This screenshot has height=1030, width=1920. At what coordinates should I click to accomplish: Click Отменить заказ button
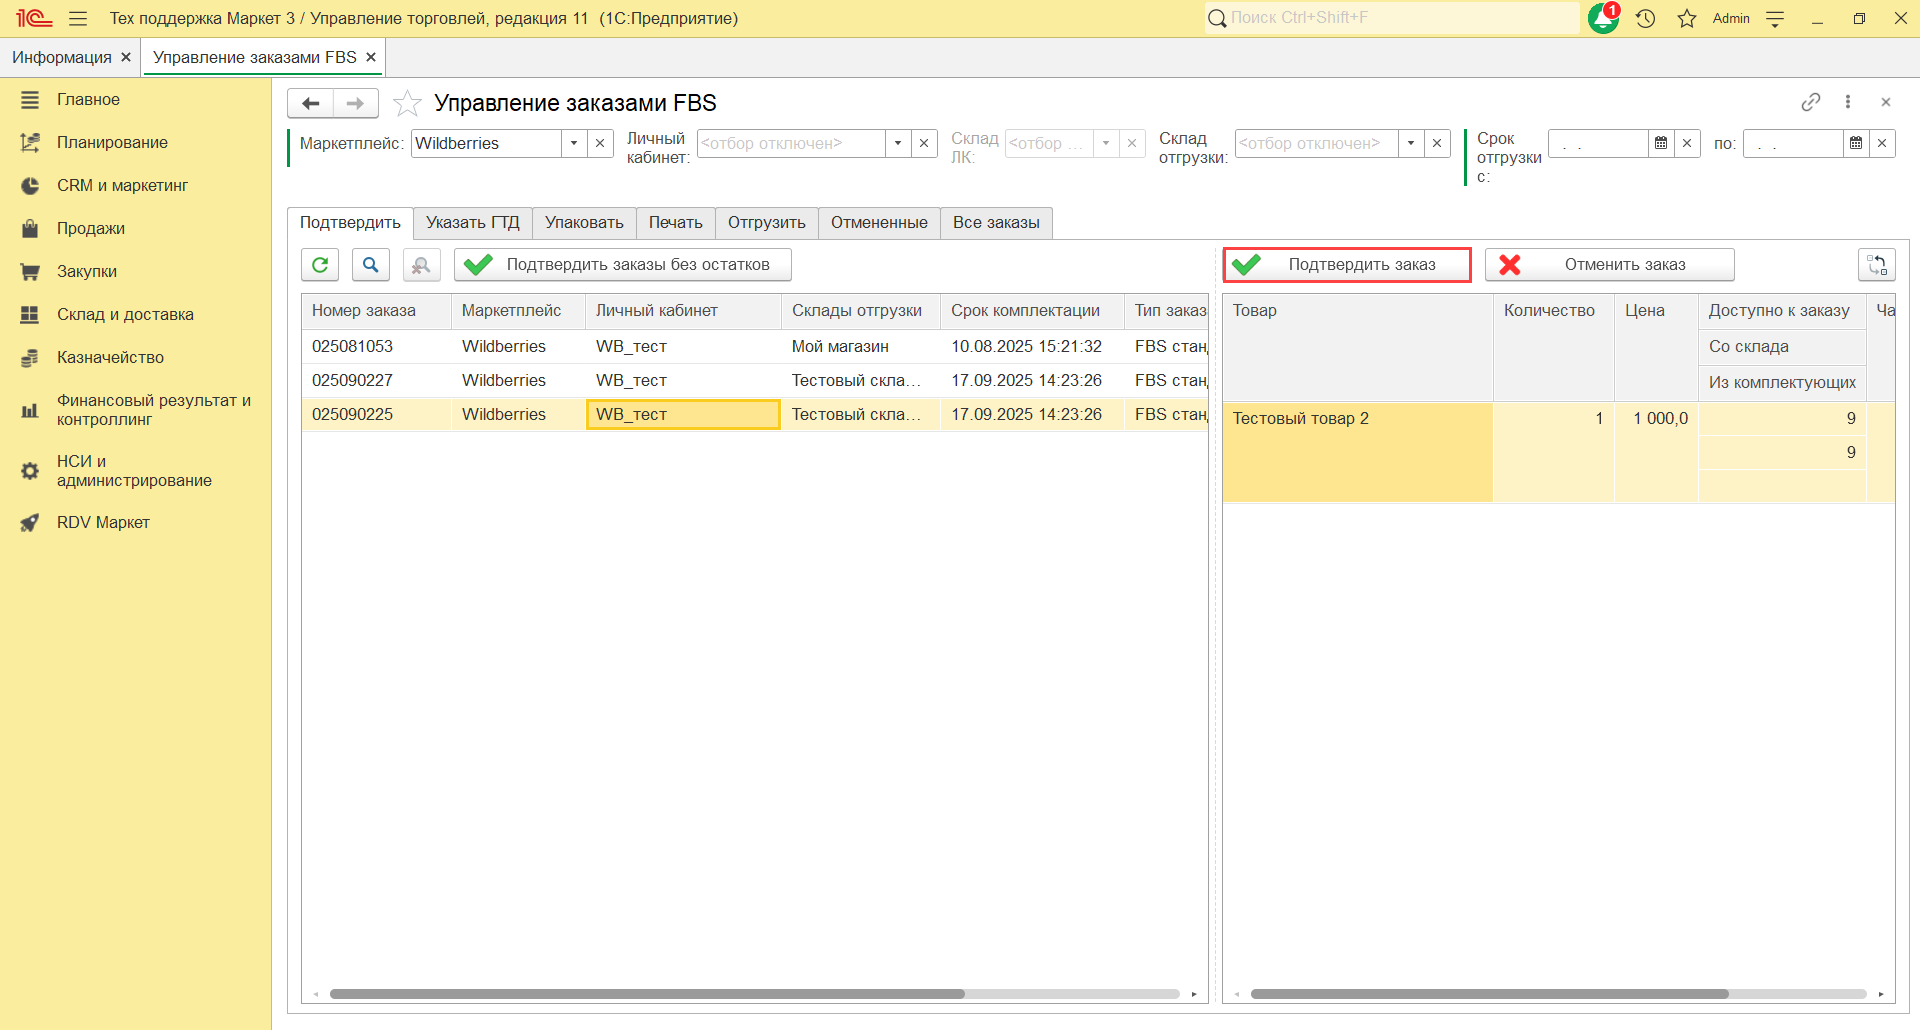(1609, 265)
